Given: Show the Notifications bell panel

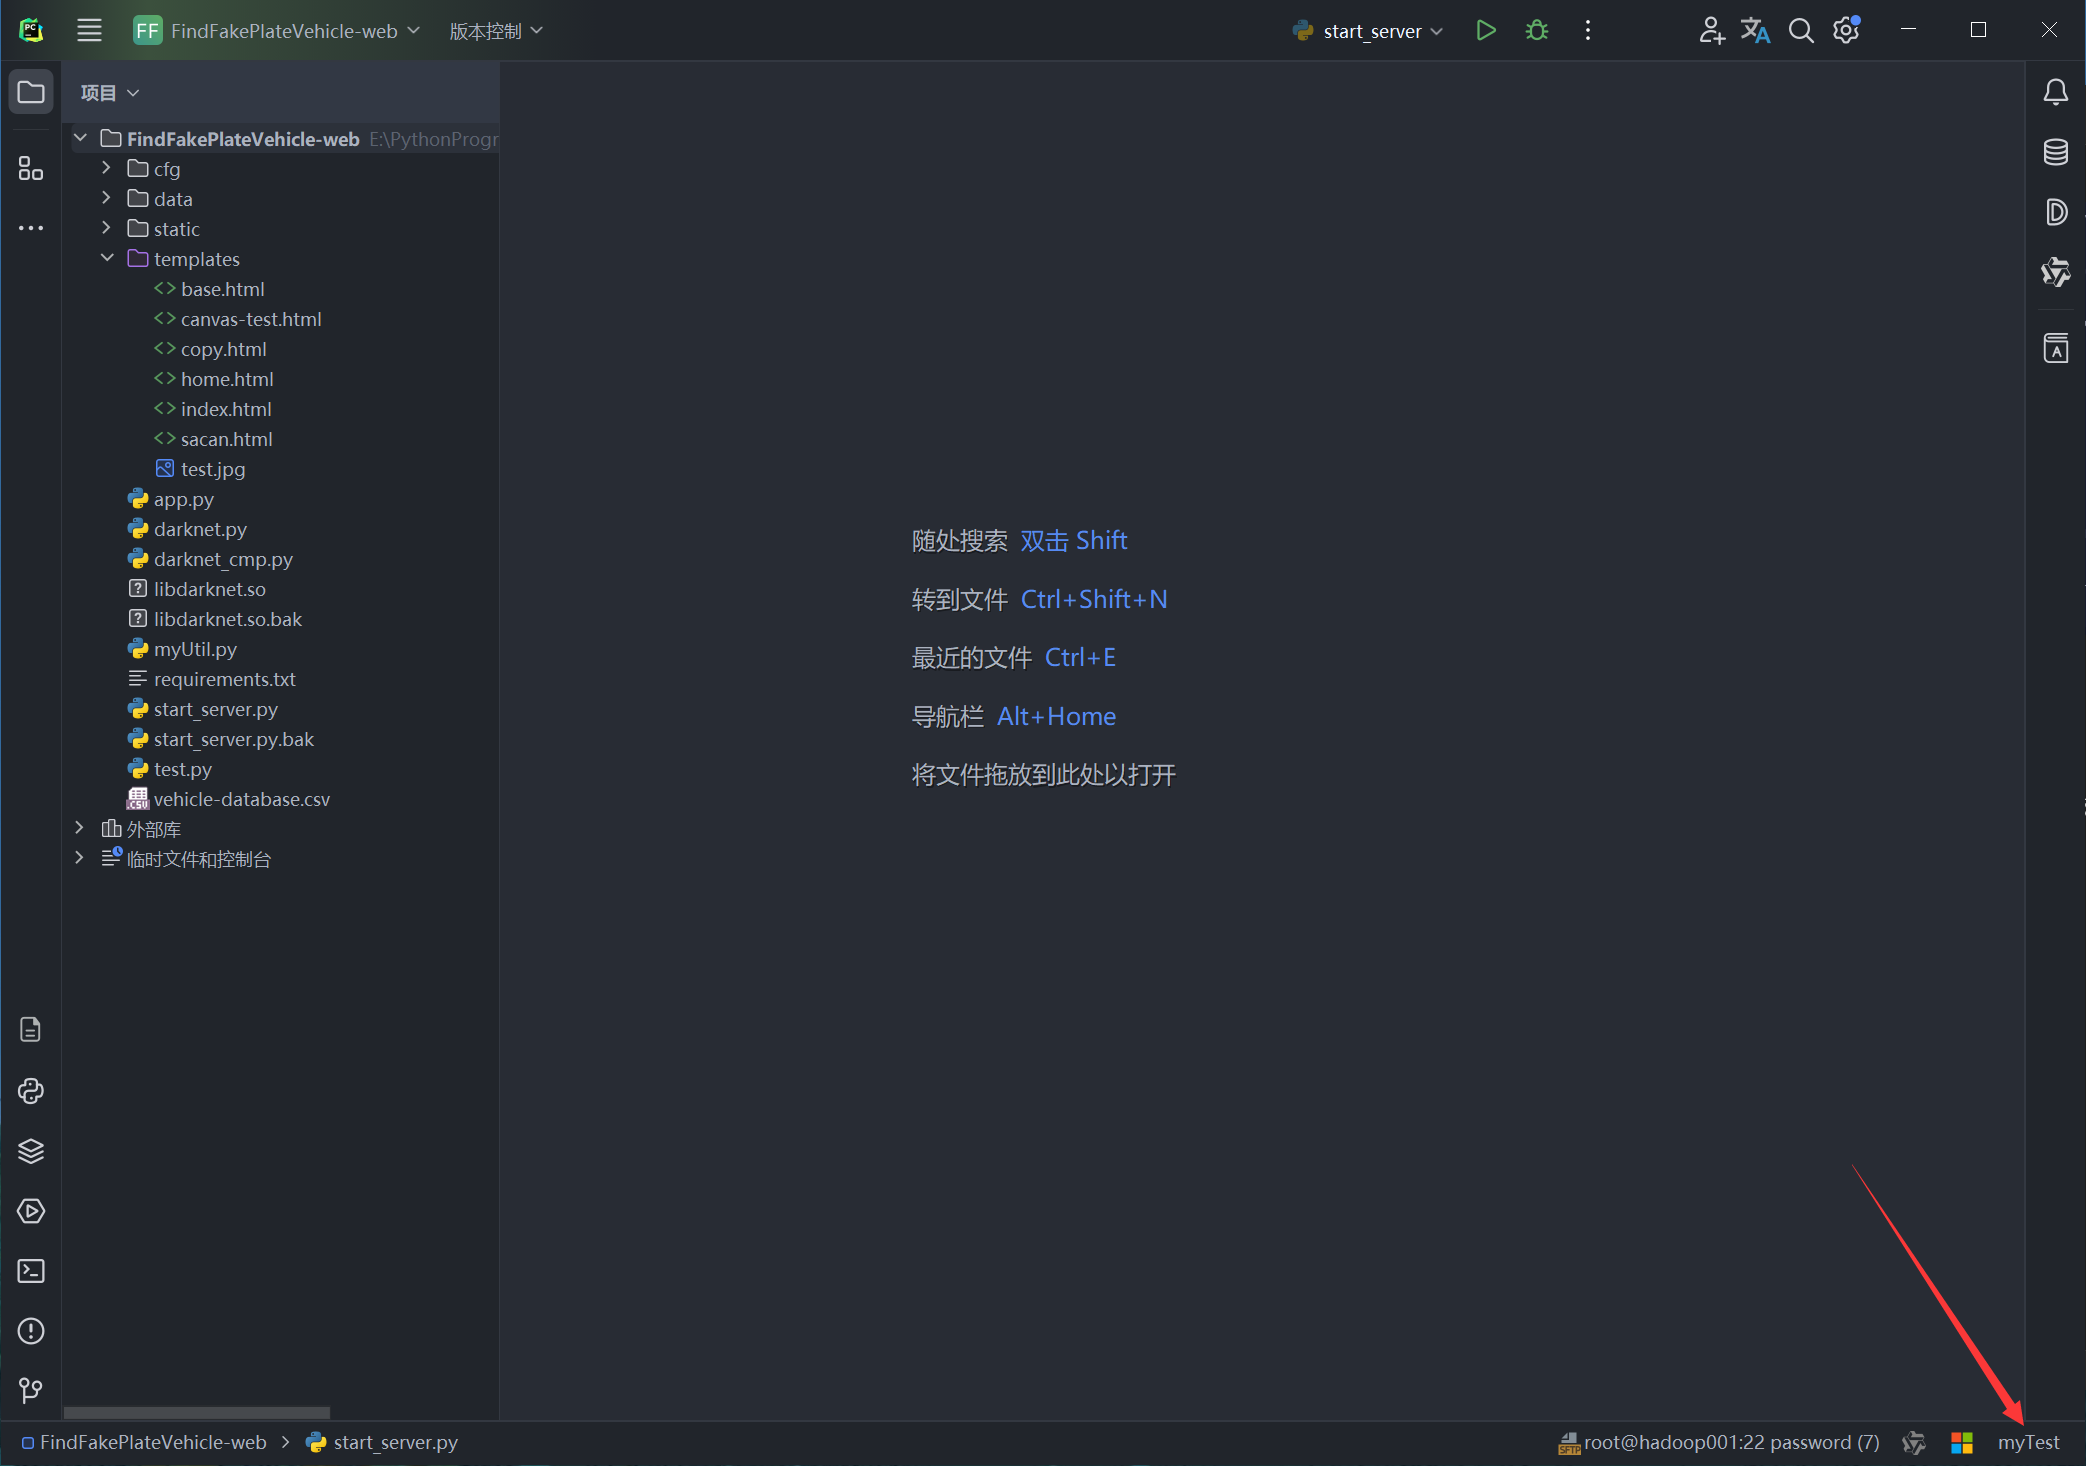Looking at the screenshot, I should [x=2056, y=92].
